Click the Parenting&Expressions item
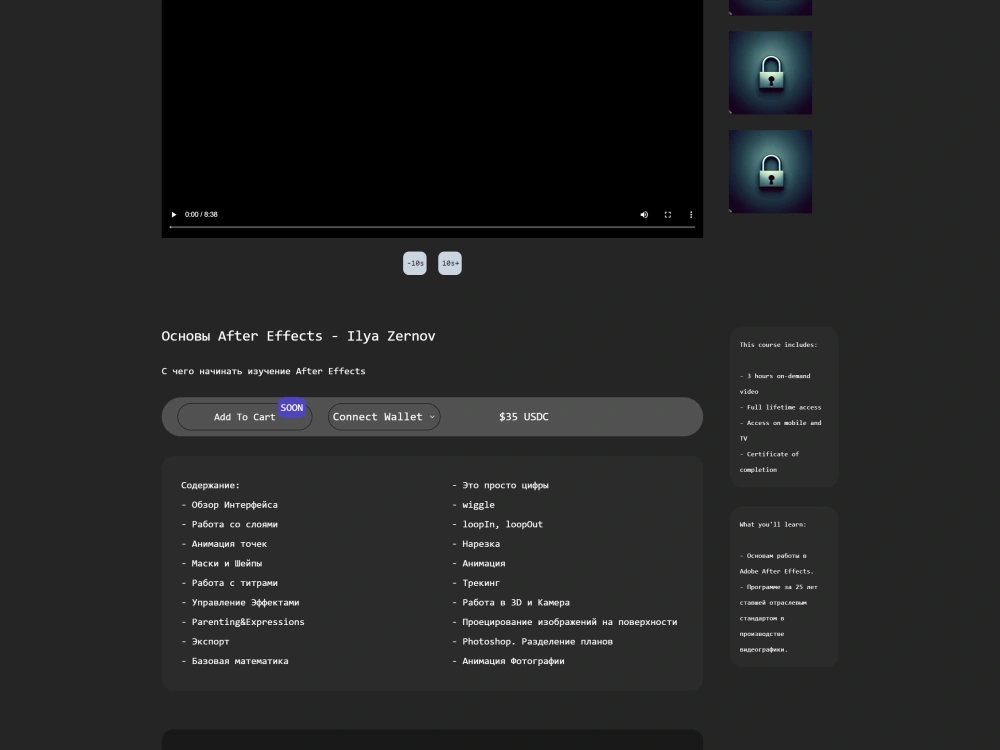Image resolution: width=1000 pixels, height=750 pixels. click(x=243, y=622)
